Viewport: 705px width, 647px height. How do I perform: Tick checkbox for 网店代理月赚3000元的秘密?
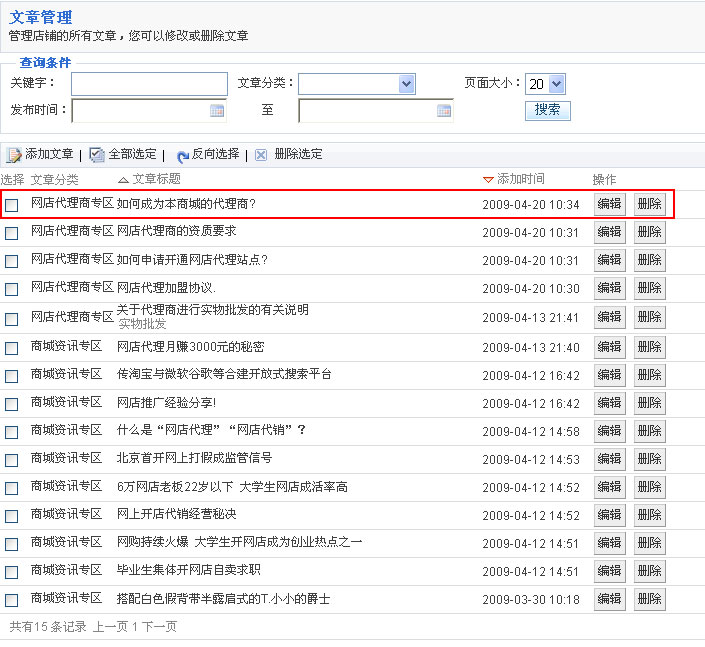[x=12, y=348]
